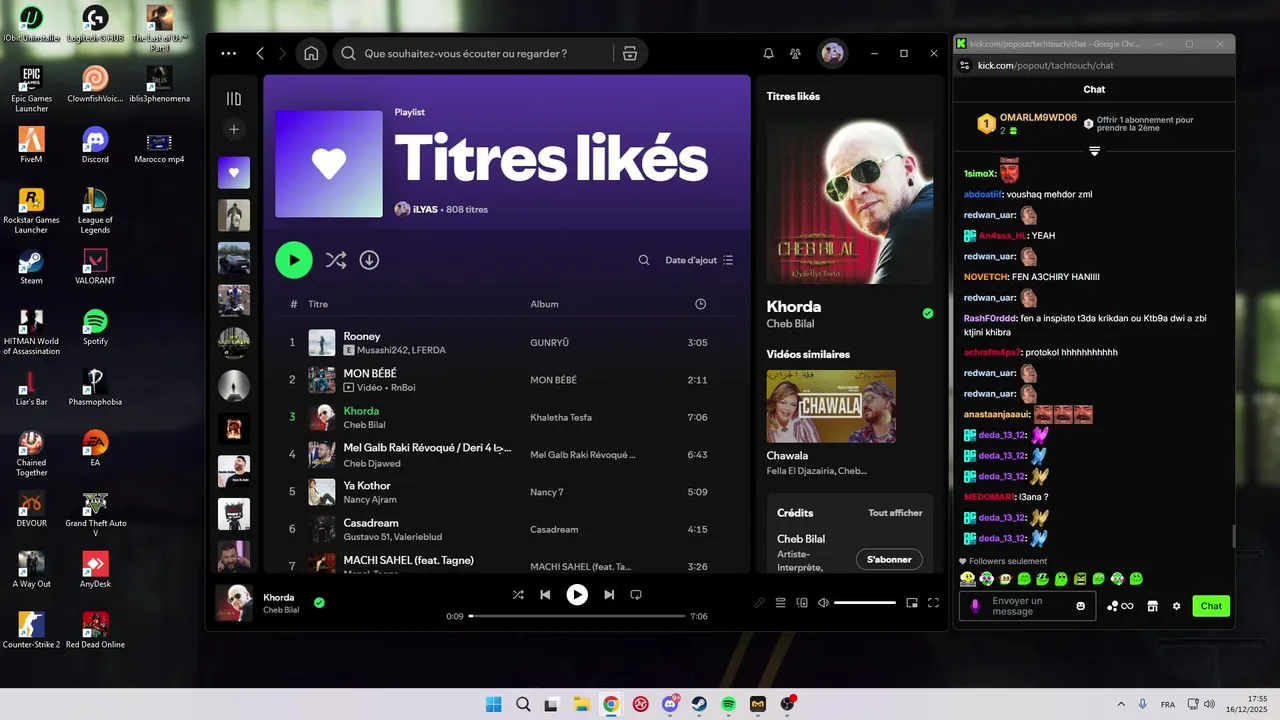The height and width of the screenshot is (720, 1280).
Task: Click the Cheb Bilal album art in side panel
Action: pyautogui.click(x=848, y=199)
